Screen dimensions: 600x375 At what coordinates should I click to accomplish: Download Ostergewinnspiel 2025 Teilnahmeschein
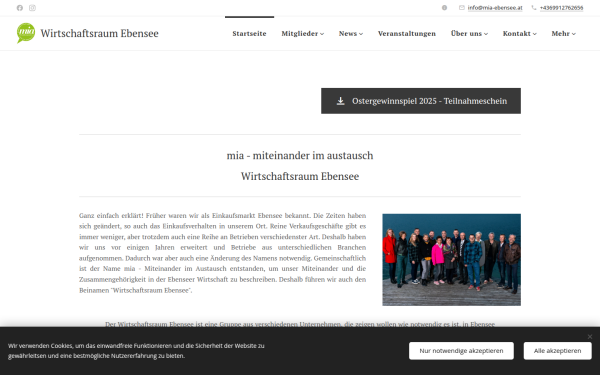click(421, 101)
